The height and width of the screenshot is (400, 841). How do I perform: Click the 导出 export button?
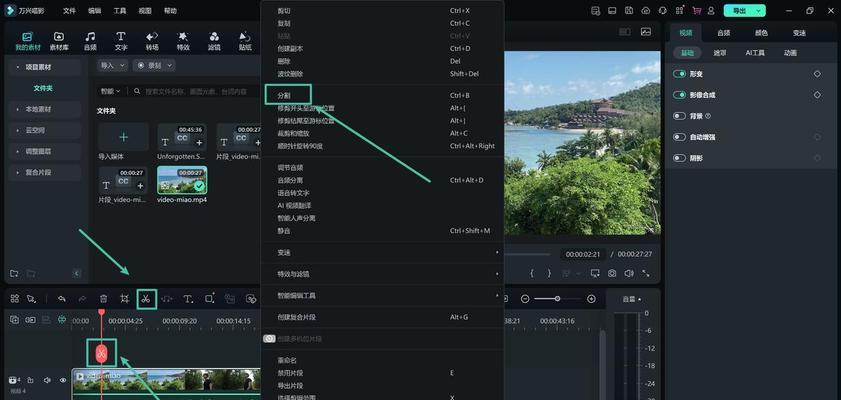739,11
